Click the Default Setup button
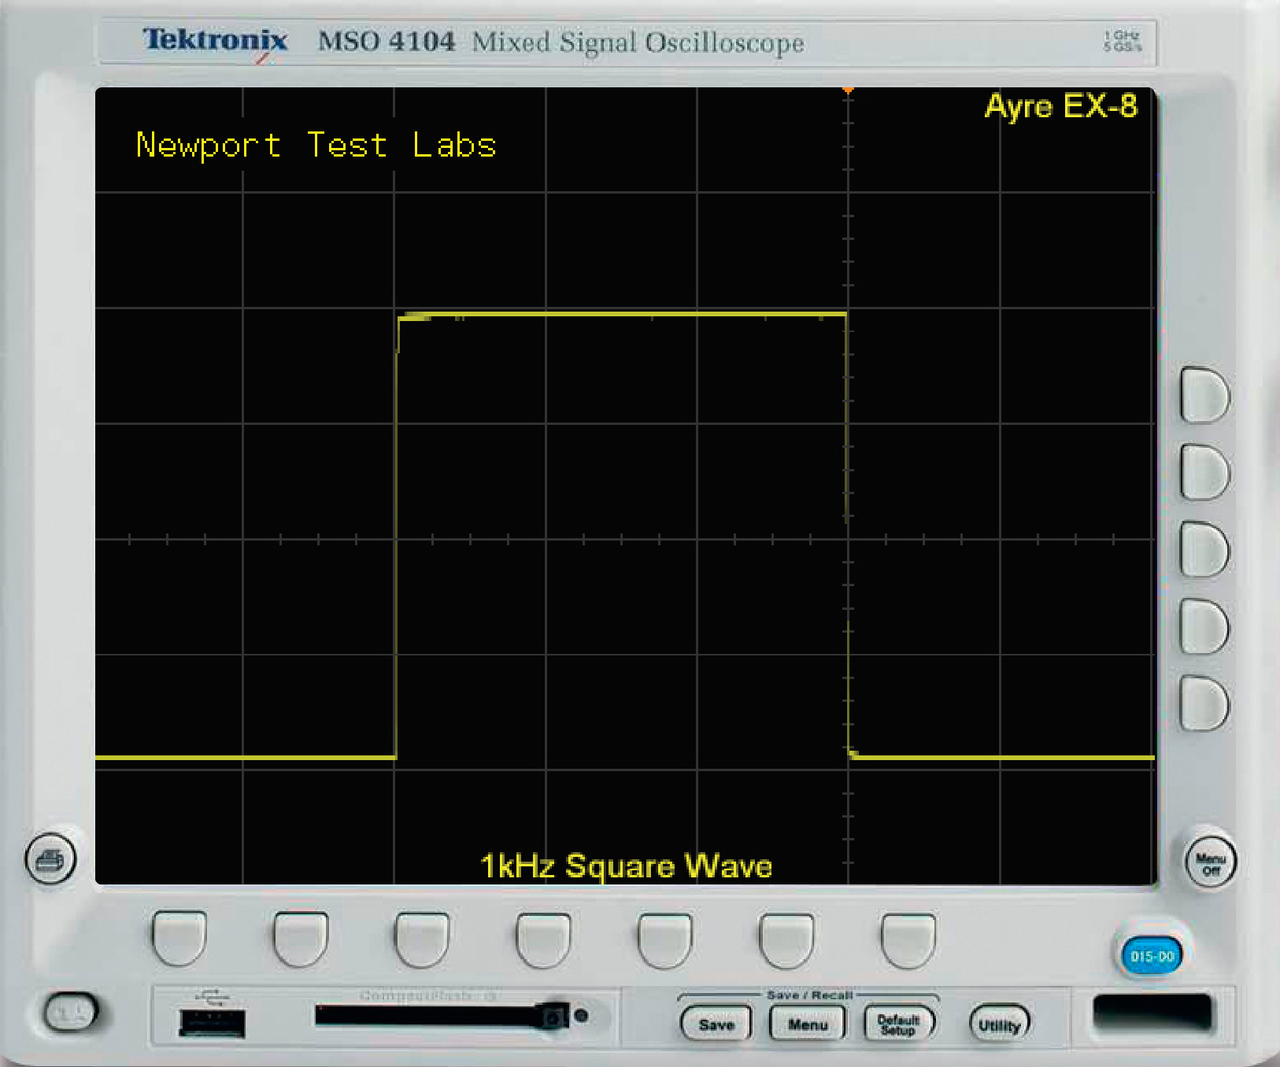 pyautogui.click(x=898, y=1024)
